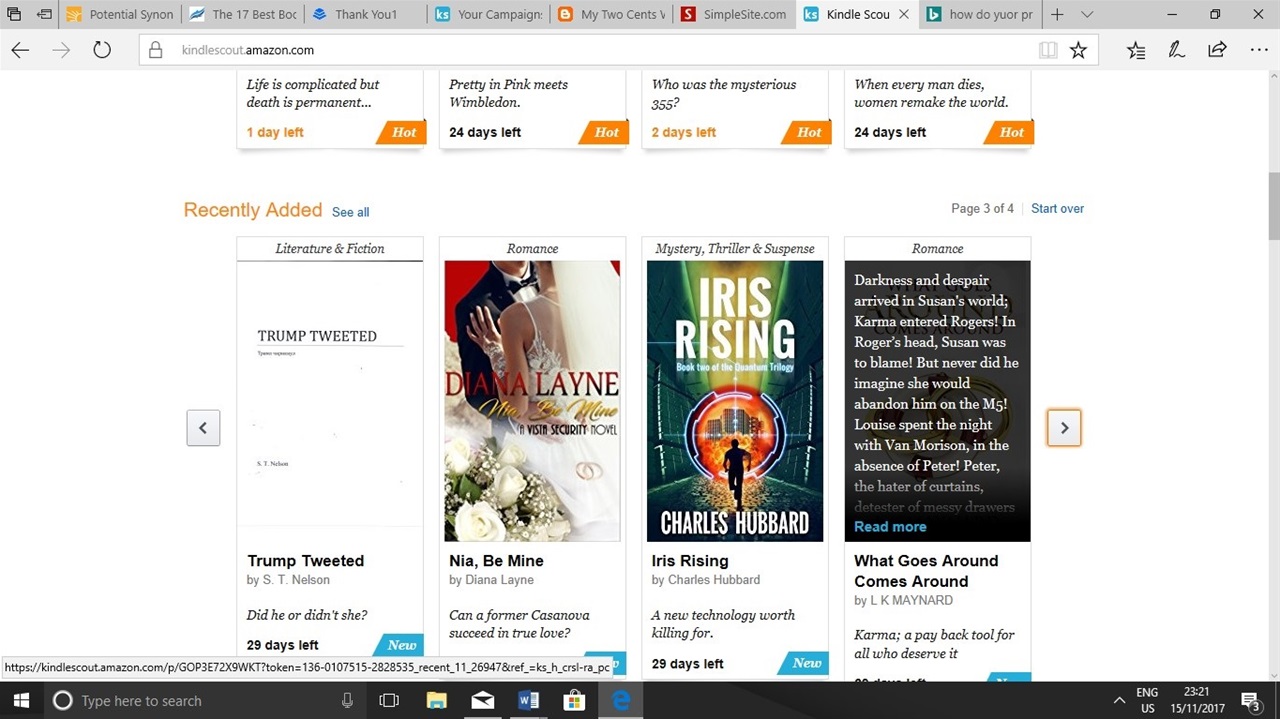Image resolution: width=1280 pixels, height=719 pixels.
Task: Click the New badge on Iris Rising
Action: 805,663
